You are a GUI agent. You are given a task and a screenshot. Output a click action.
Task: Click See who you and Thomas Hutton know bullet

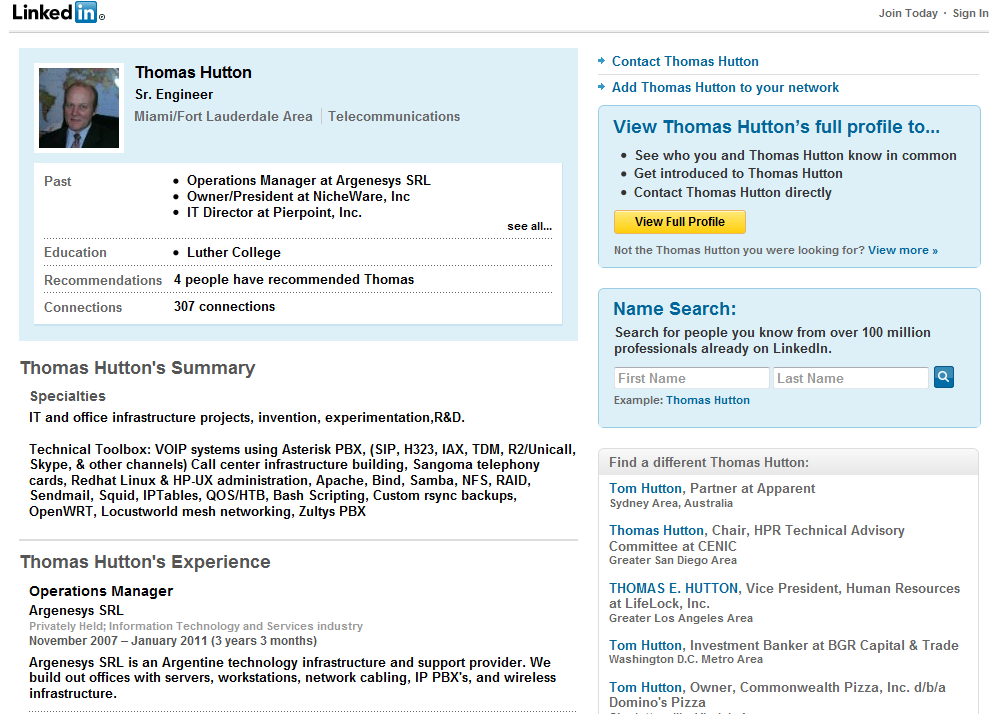(x=795, y=156)
